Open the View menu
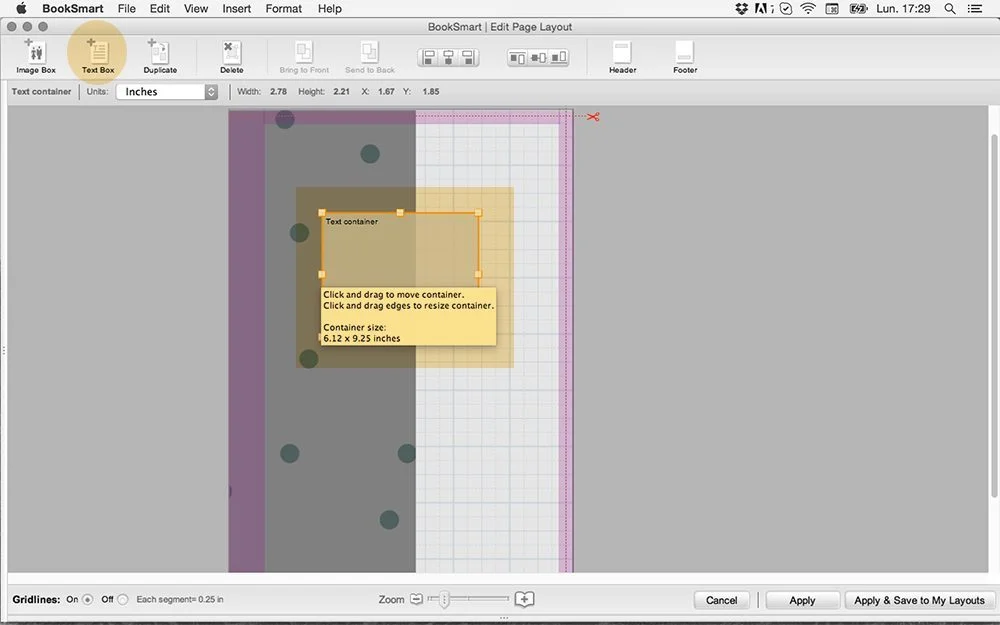 coord(196,8)
